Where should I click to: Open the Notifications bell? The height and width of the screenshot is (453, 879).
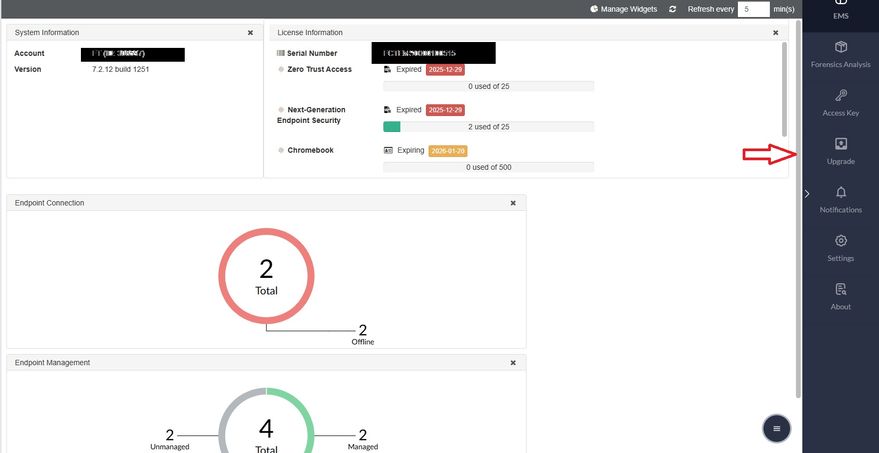click(x=840, y=200)
